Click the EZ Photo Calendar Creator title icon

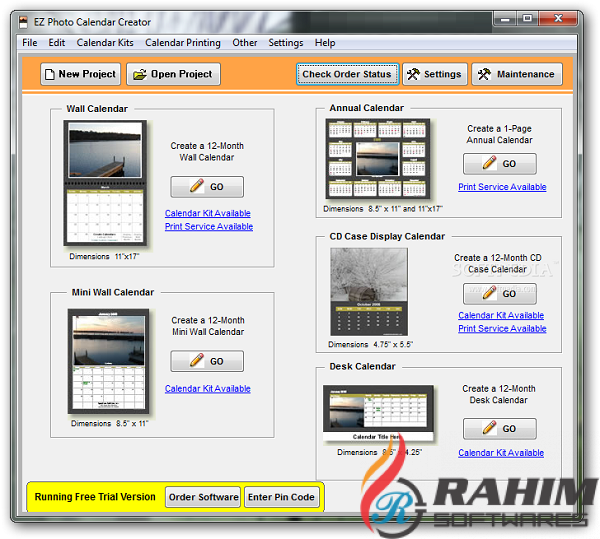tap(24, 22)
